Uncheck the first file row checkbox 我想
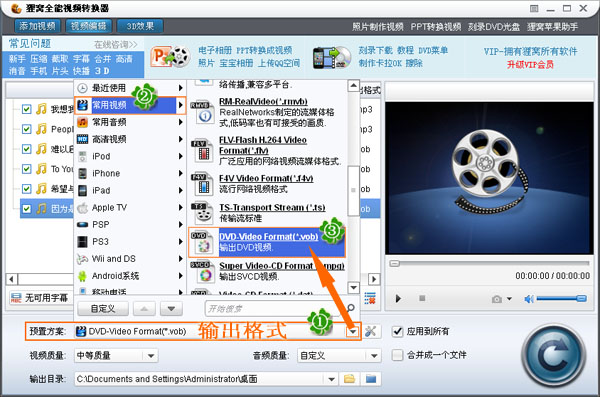Viewport: 600px width, 397px height. [26, 109]
